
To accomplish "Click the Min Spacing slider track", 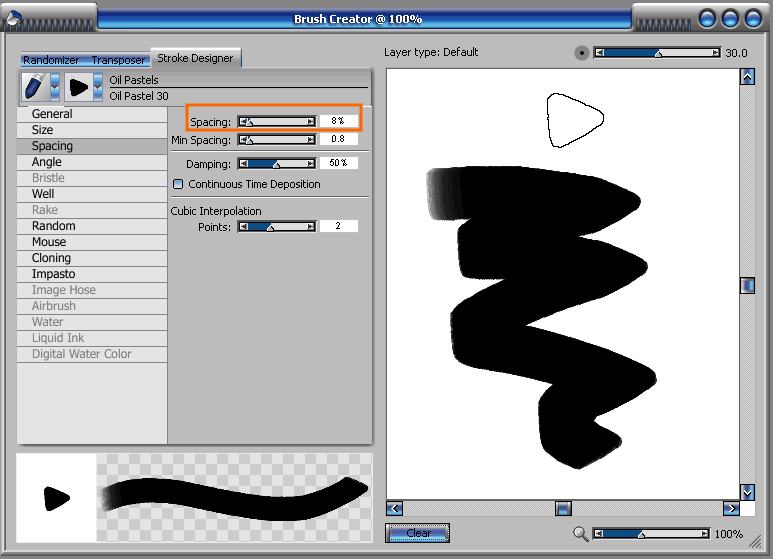I will point(278,140).
